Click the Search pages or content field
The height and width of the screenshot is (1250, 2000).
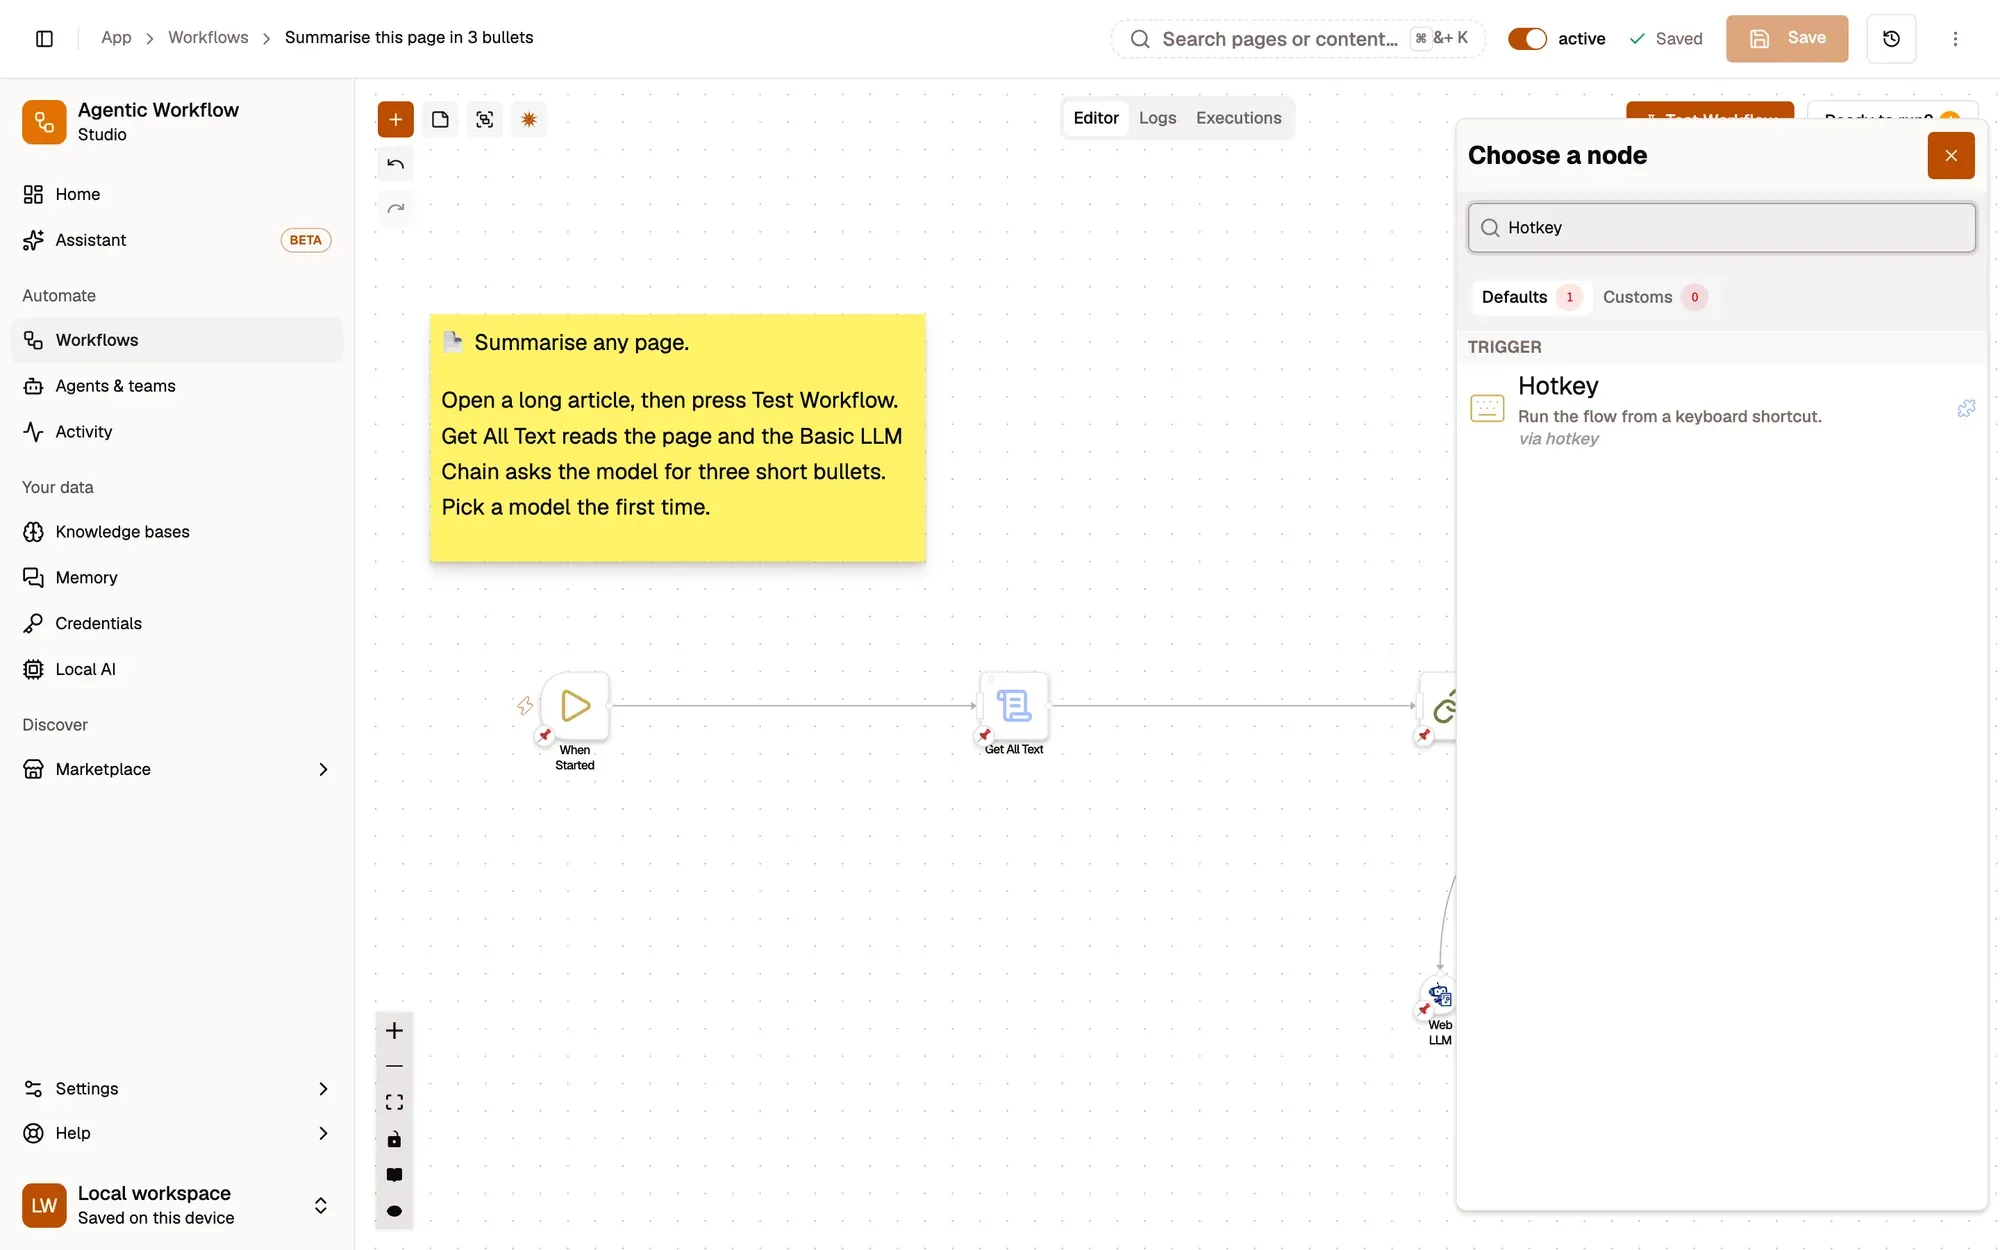tap(1298, 38)
